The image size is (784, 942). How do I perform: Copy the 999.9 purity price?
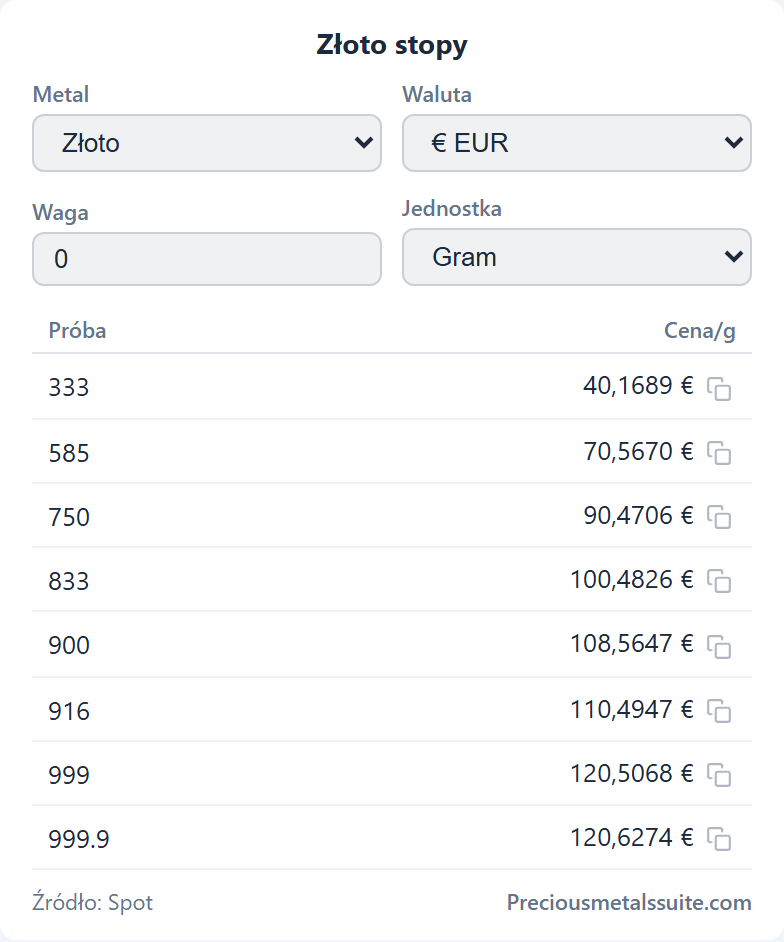pos(719,839)
